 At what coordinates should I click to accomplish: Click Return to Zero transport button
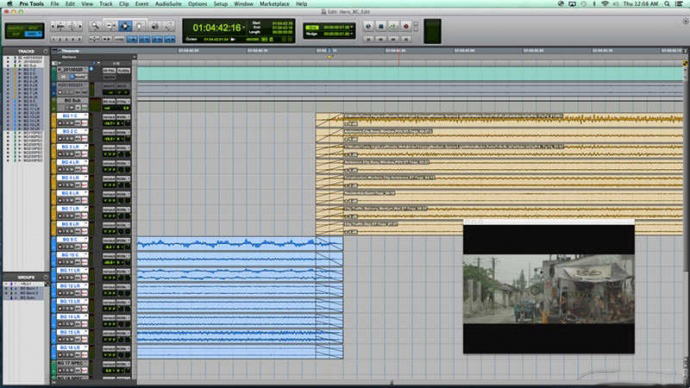pos(368,39)
